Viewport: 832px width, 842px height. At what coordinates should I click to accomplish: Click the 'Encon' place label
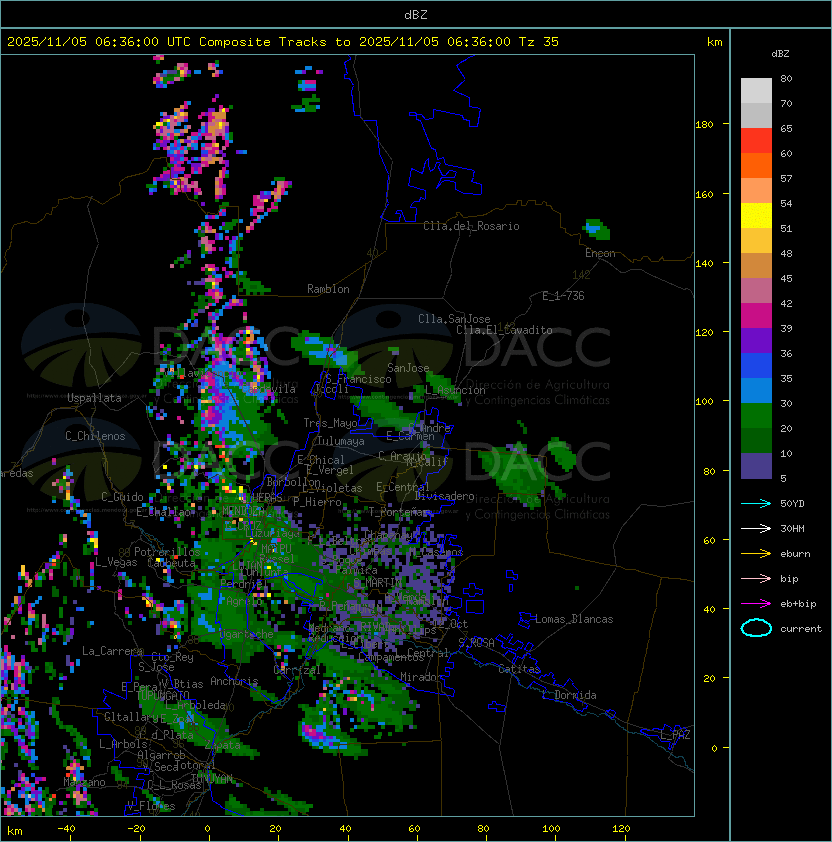[x=600, y=253]
